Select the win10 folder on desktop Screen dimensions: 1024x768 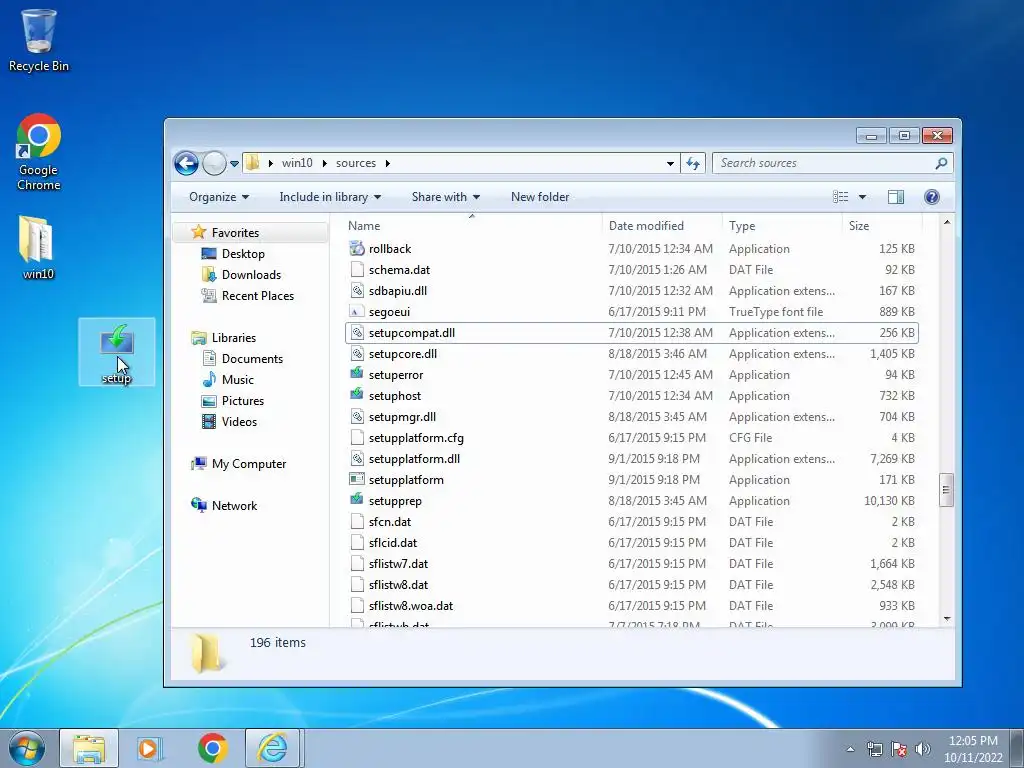[38, 247]
